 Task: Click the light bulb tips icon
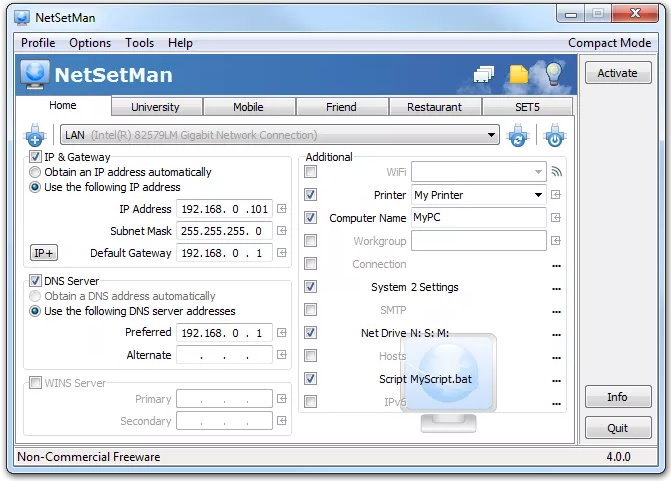pos(554,74)
